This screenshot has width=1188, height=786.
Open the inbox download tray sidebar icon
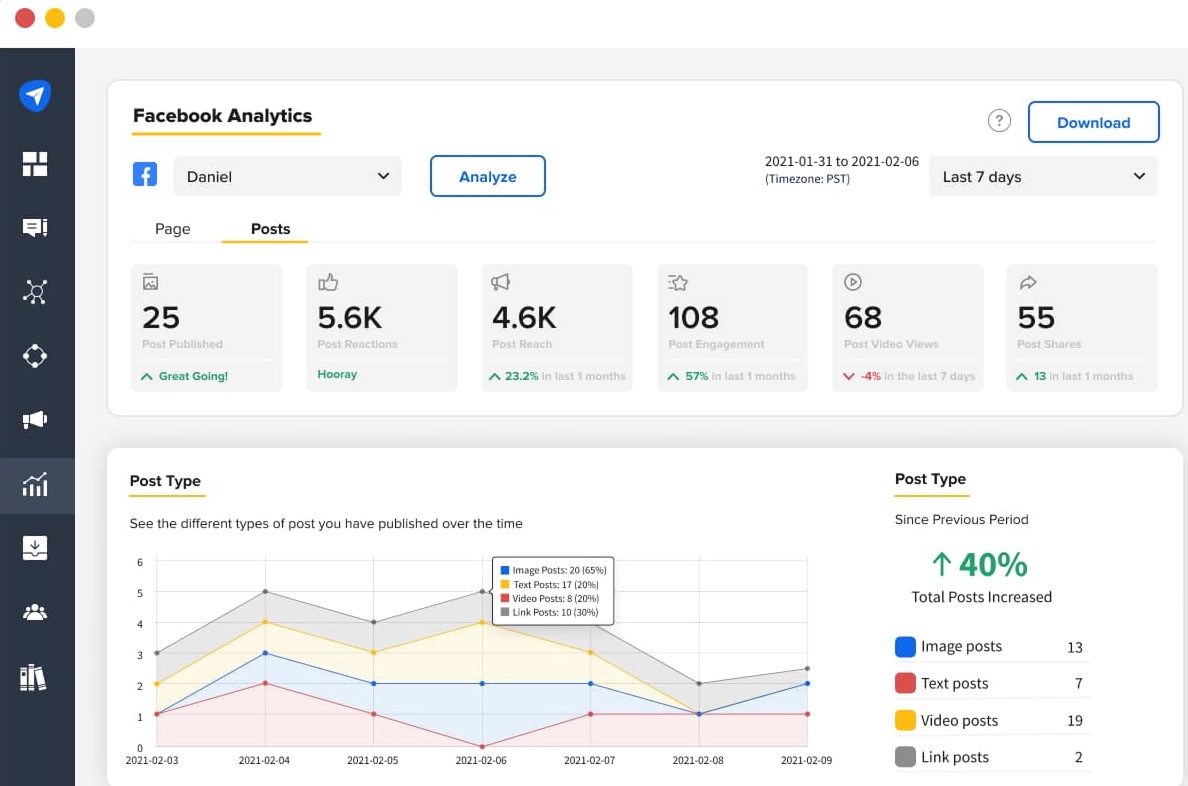35,548
